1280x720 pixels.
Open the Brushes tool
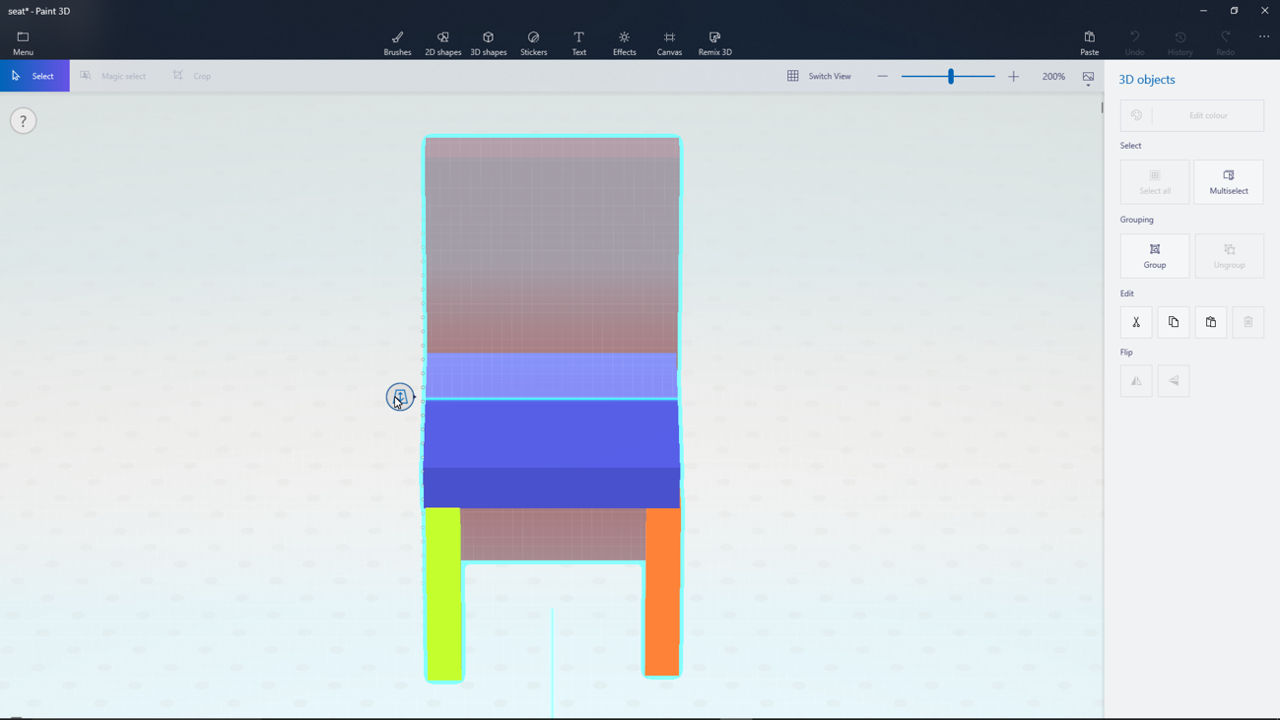(x=397, y=43)
